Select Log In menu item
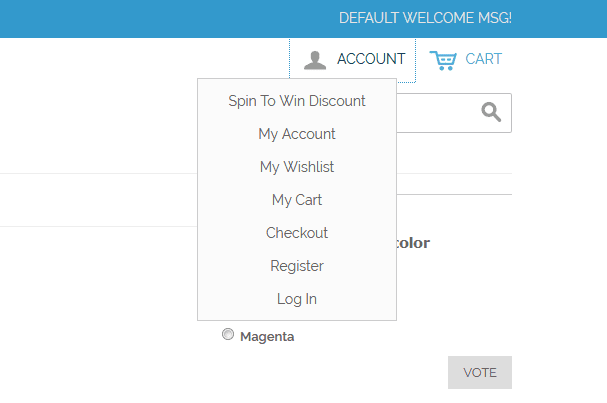The height and width of the screenshot is (403, 607). pos(297,299)
